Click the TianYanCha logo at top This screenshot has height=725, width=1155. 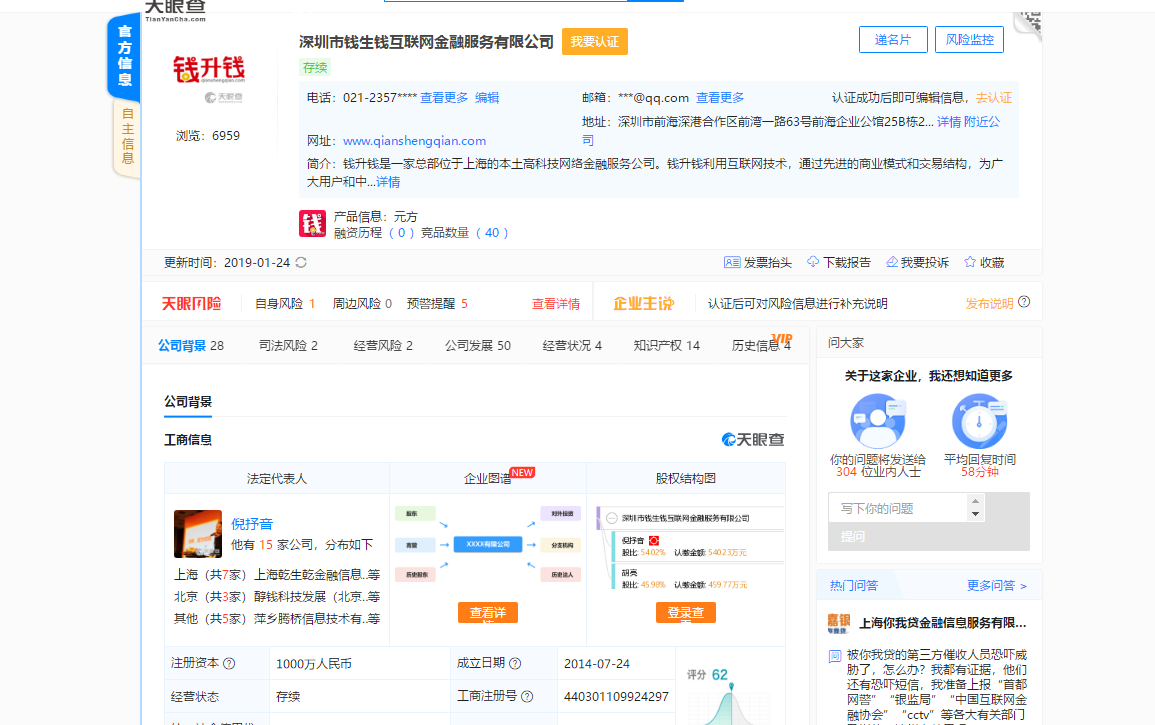(175, 11)
